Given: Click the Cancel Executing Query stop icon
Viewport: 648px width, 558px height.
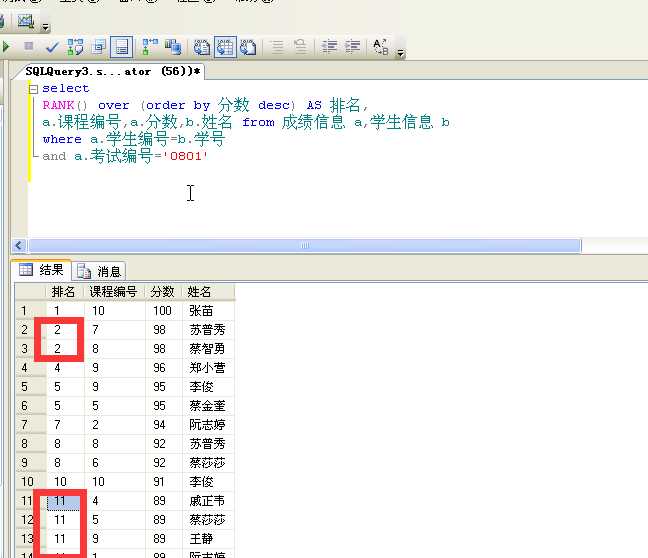Looking at the screenshot, I should [x=29, y=46].
